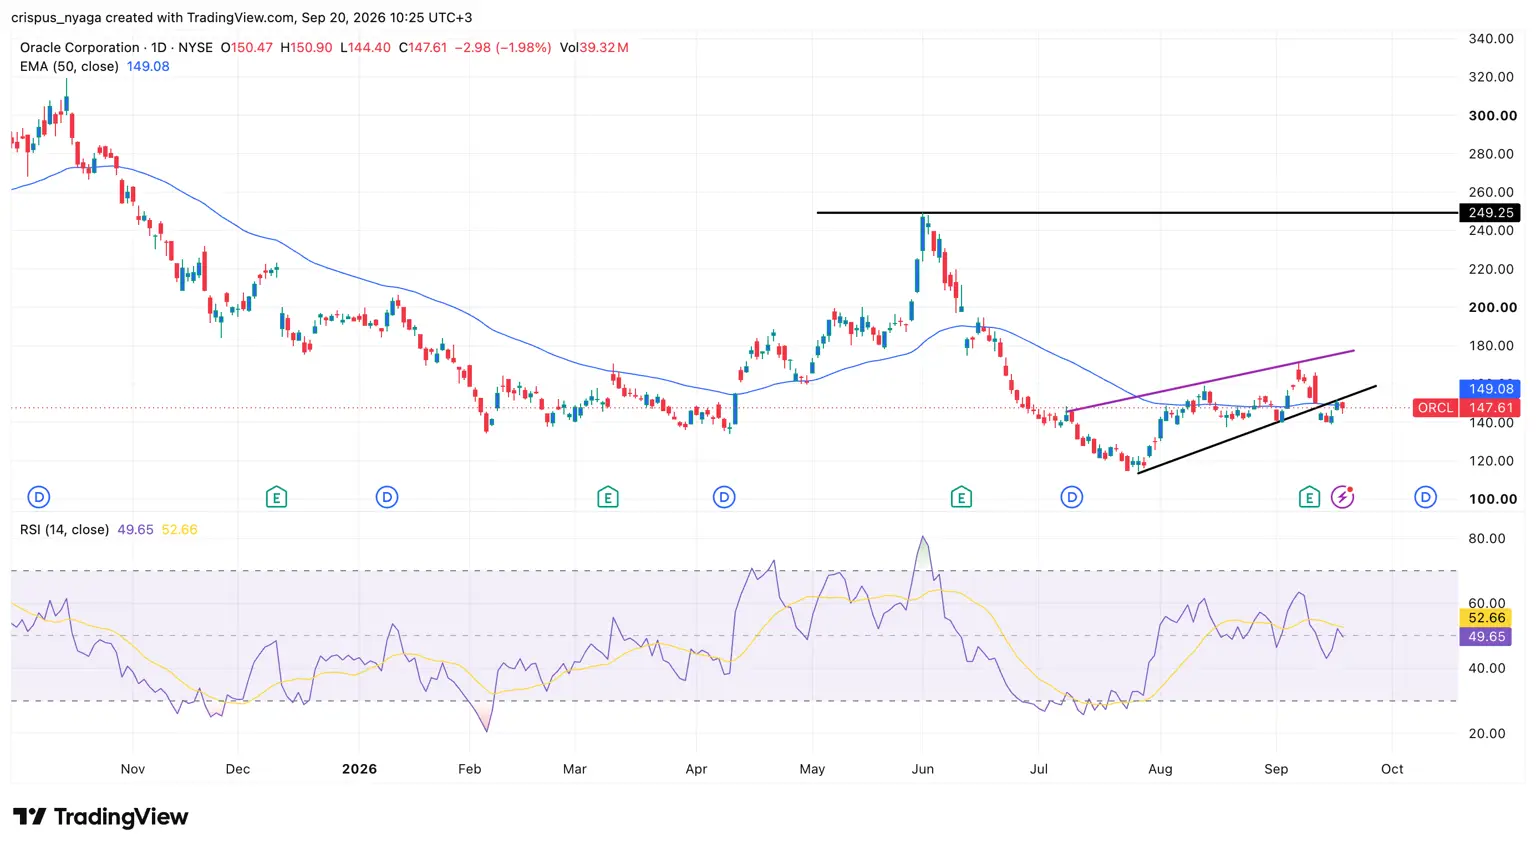Click the 52.66 value in RSI legend

point(179,530)
